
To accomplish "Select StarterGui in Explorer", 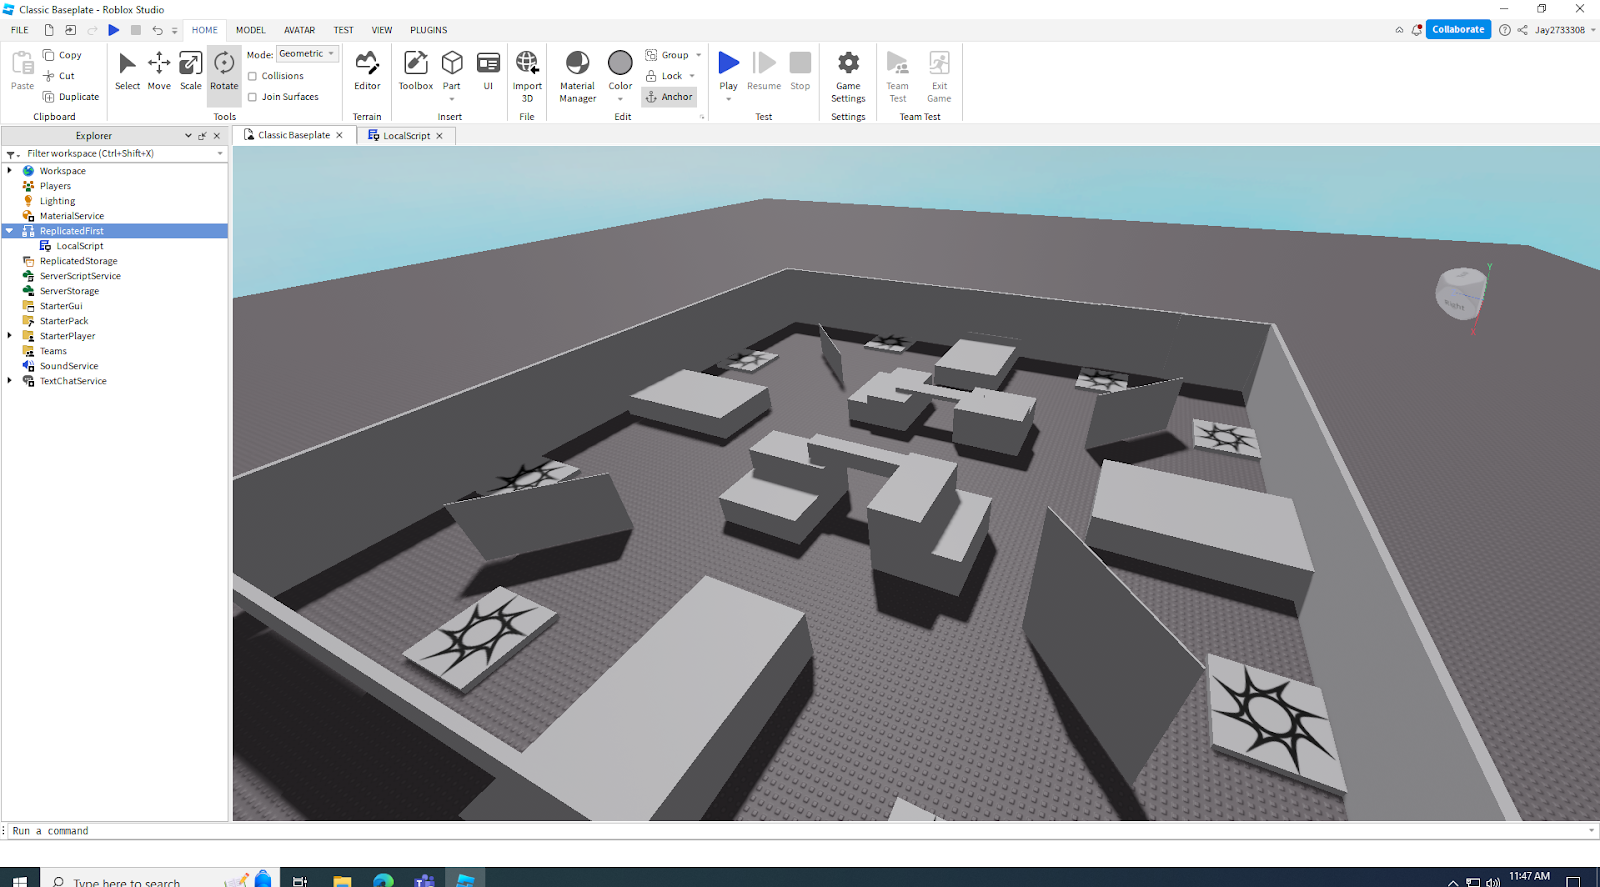I will click(61, 306).
